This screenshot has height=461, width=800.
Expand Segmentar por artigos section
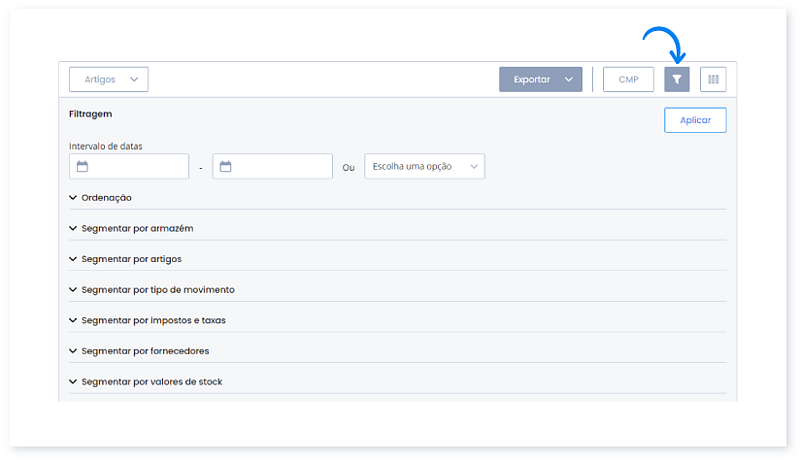click(x=131, y=259)
